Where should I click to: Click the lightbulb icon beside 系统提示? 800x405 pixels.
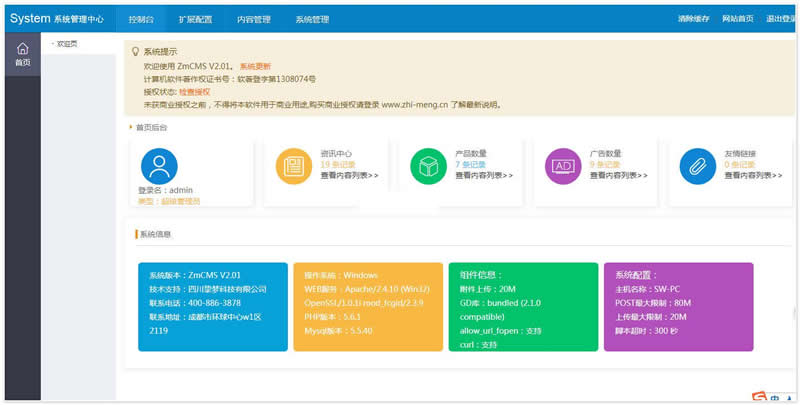tap(136, 50)
